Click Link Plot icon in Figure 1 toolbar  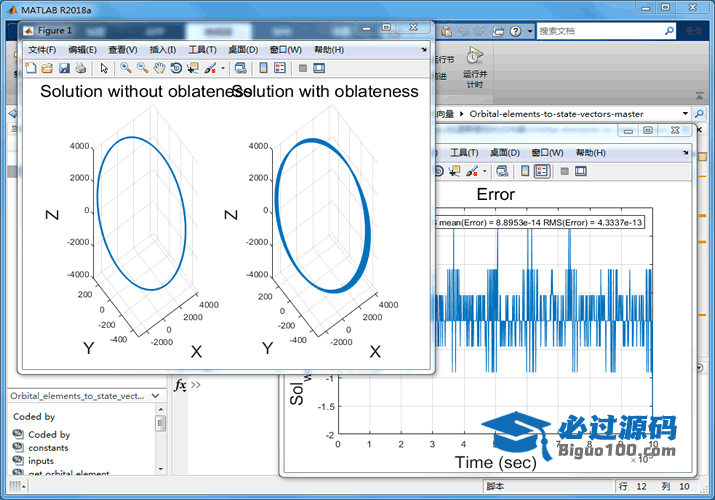click(x=240, y=68)
